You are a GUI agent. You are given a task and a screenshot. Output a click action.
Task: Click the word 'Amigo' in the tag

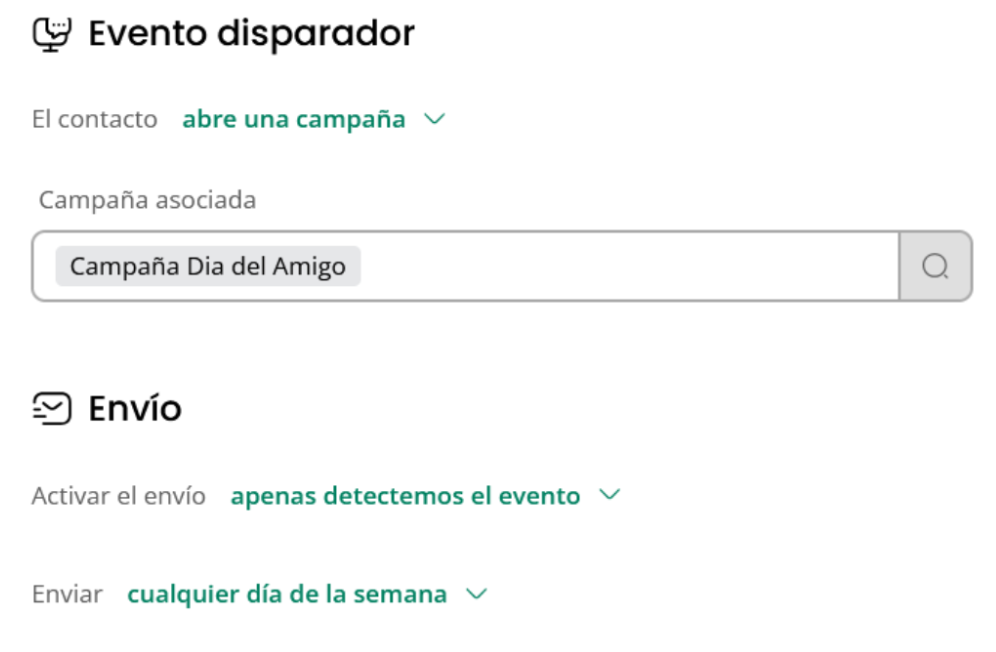point(309,266)
